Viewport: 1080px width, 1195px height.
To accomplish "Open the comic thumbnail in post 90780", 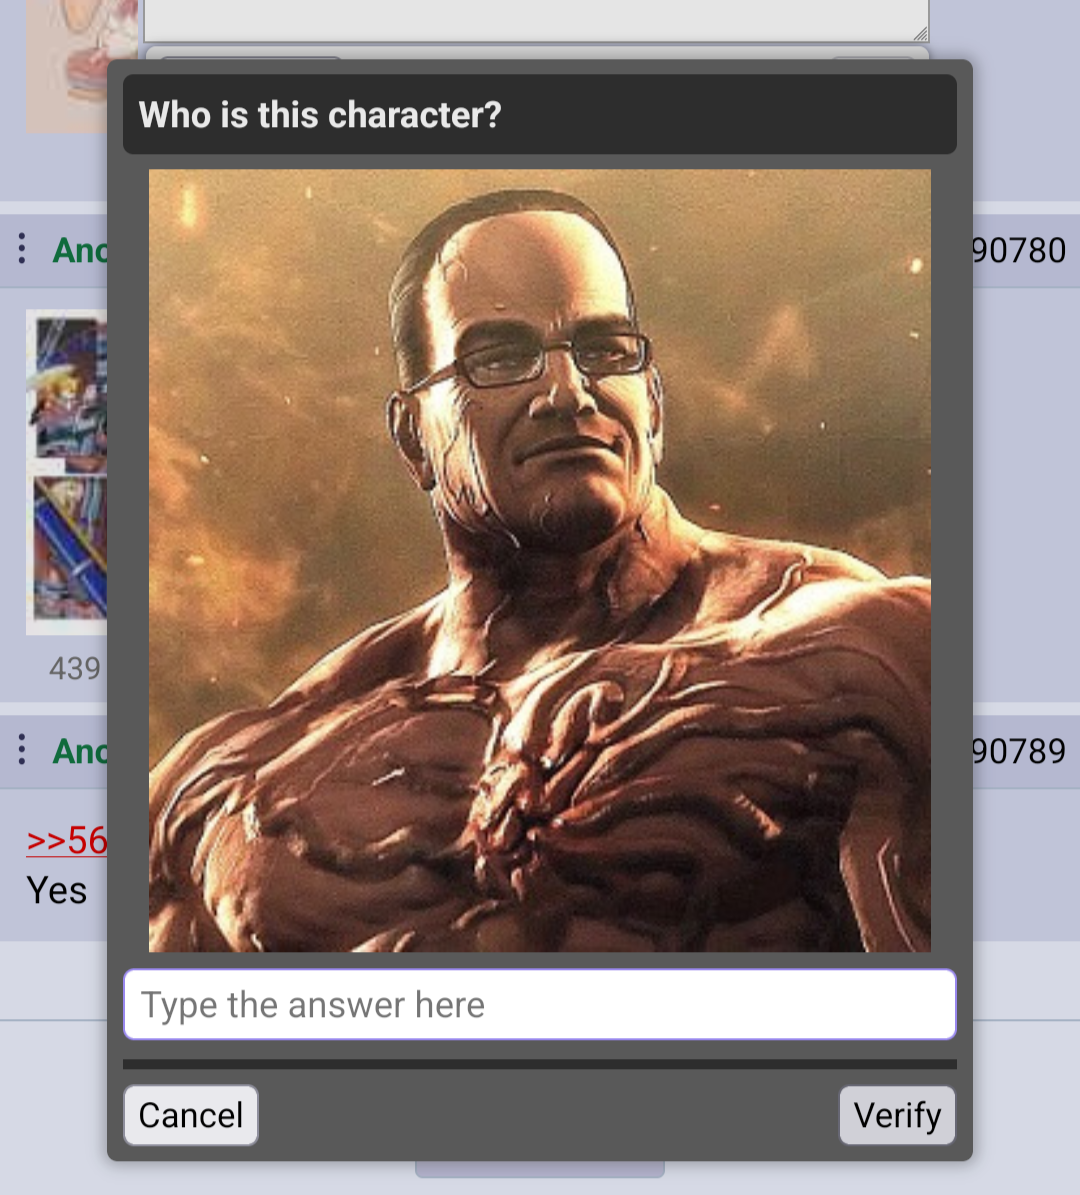I will (x=67, y=472).
